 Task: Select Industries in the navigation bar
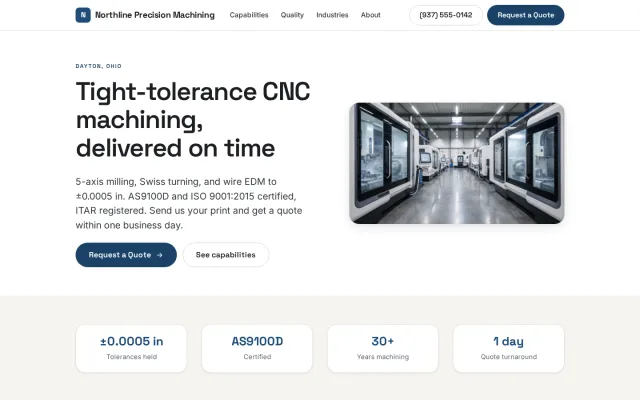click(332, 15)
